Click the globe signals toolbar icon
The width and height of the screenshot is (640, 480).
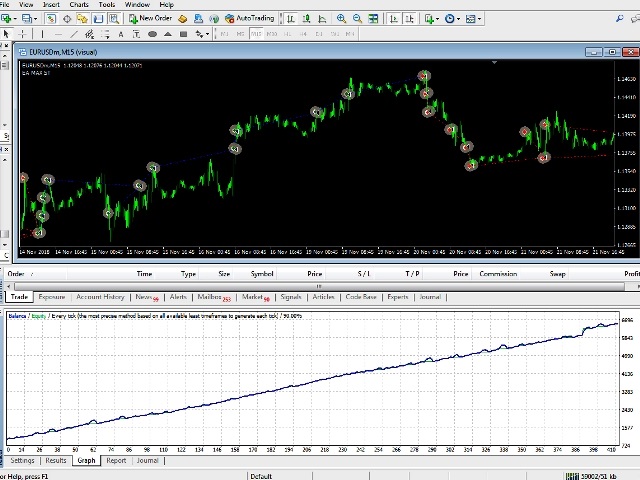(x=214, y=18)
